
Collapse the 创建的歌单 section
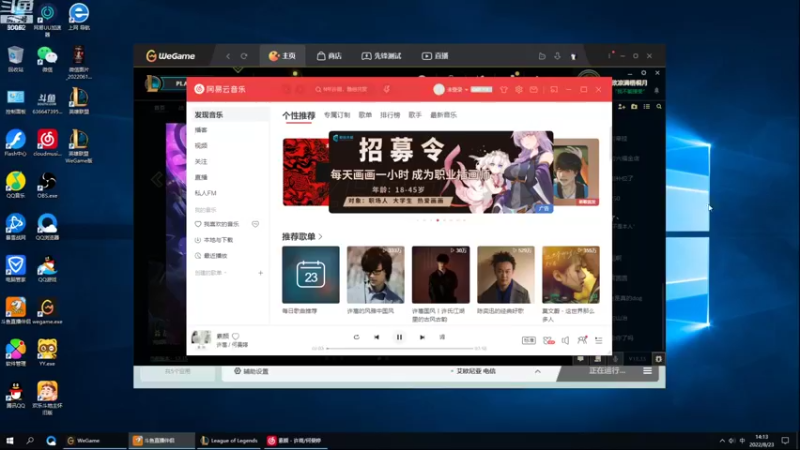211,273
